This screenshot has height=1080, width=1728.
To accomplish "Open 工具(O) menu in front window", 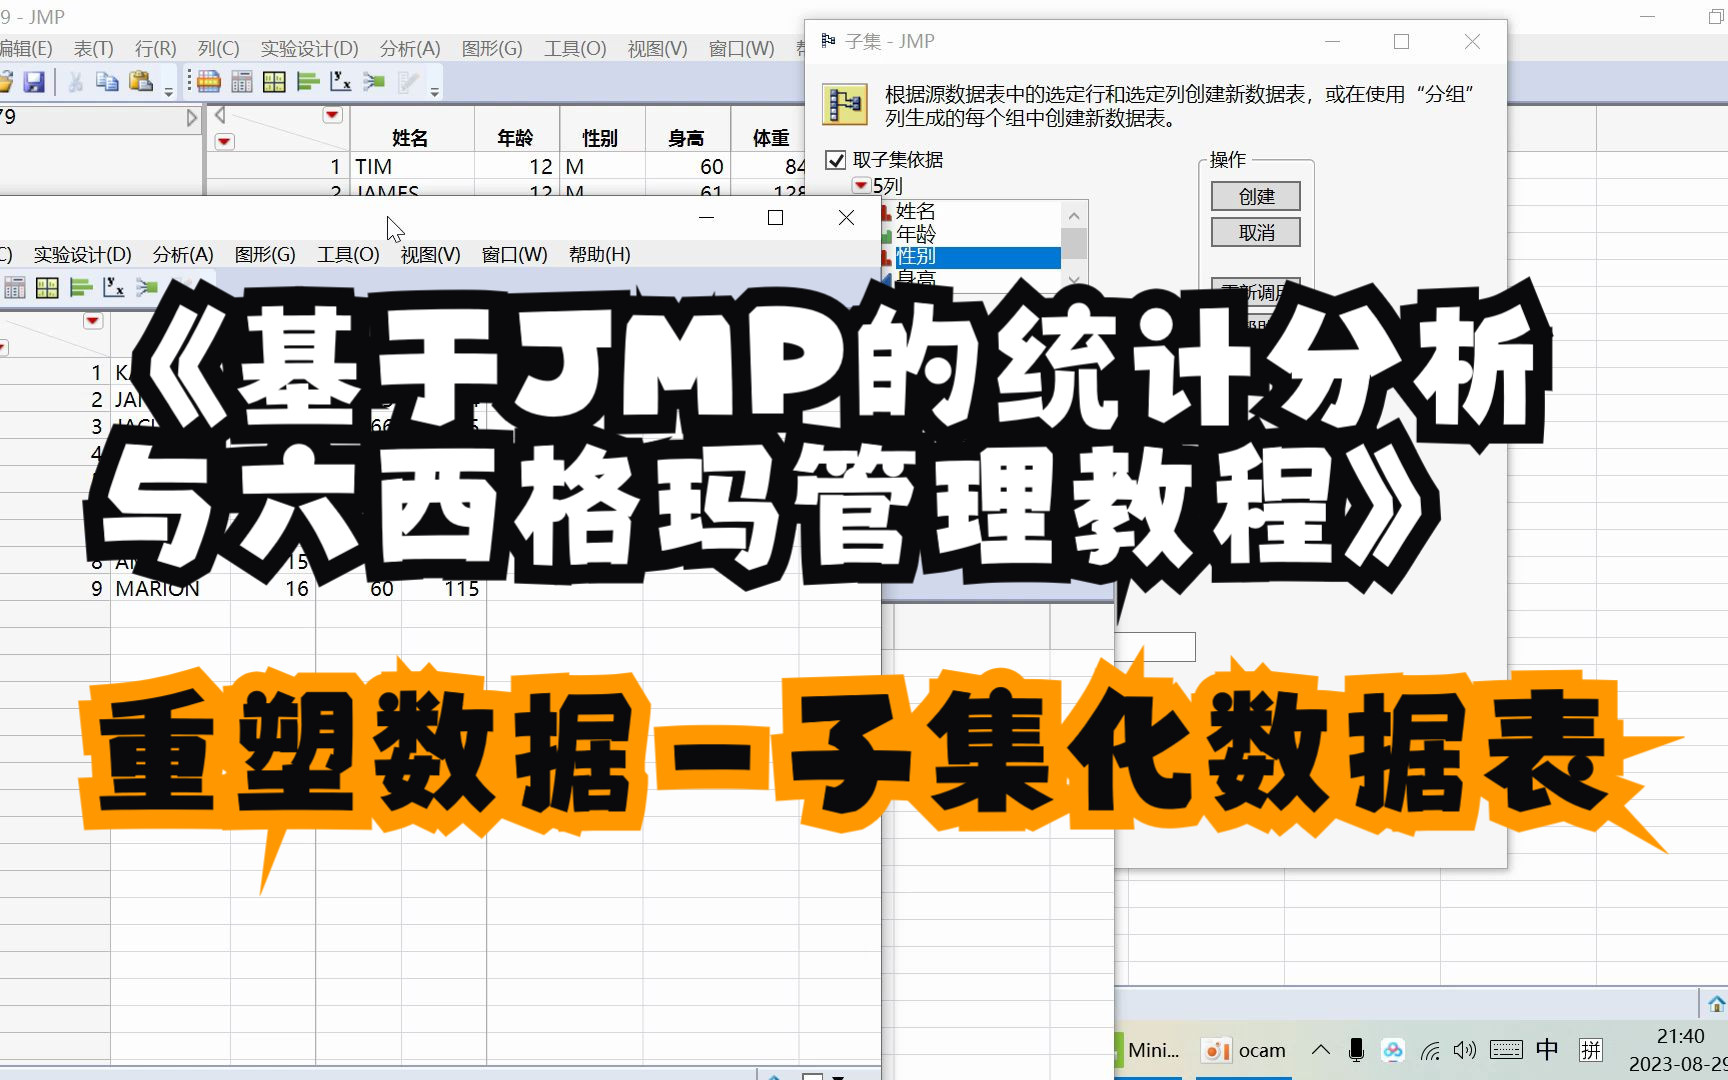I will click(x=348, y=255).
